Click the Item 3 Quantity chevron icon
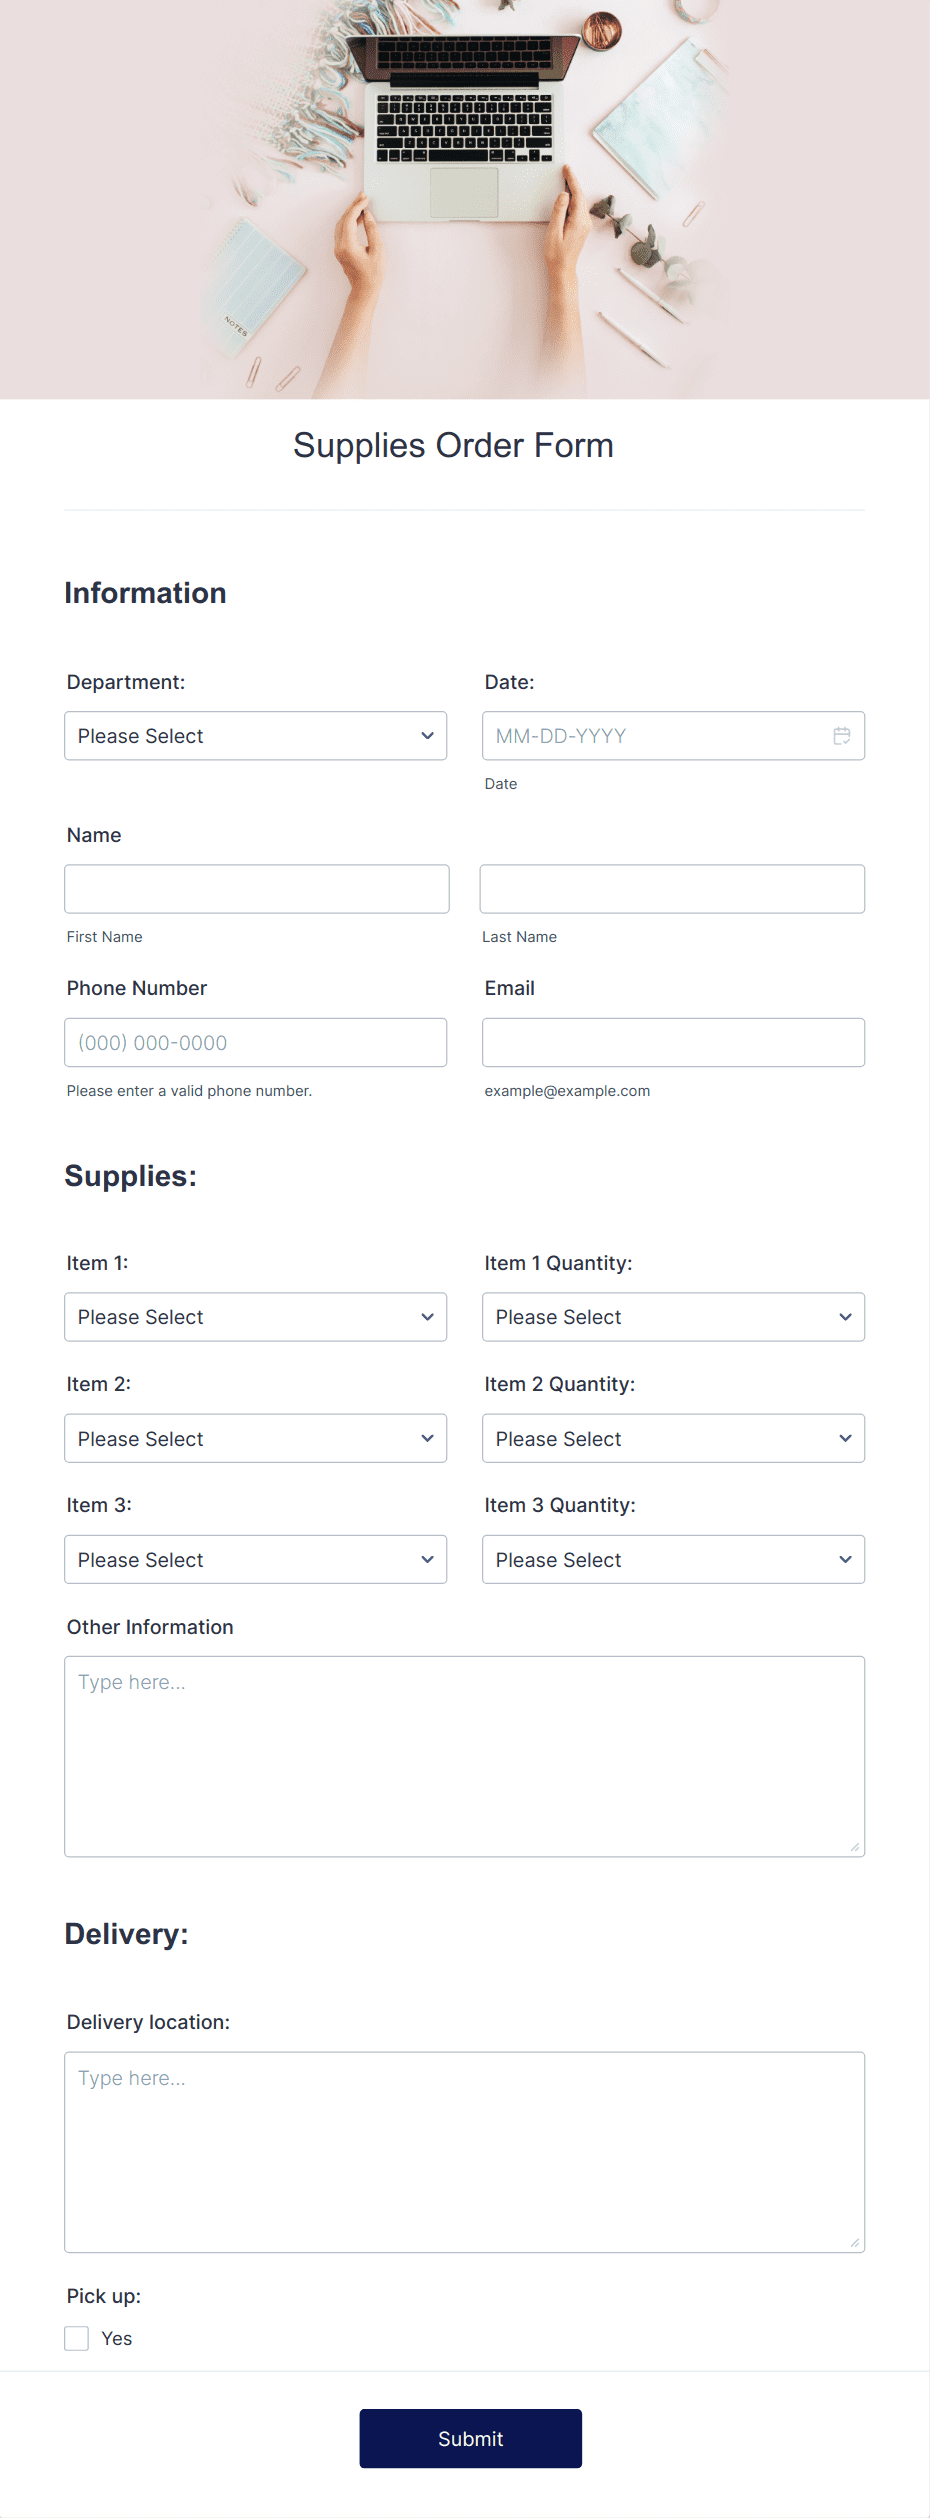This screenshot has width=930, height=2518. [845, 1559]
